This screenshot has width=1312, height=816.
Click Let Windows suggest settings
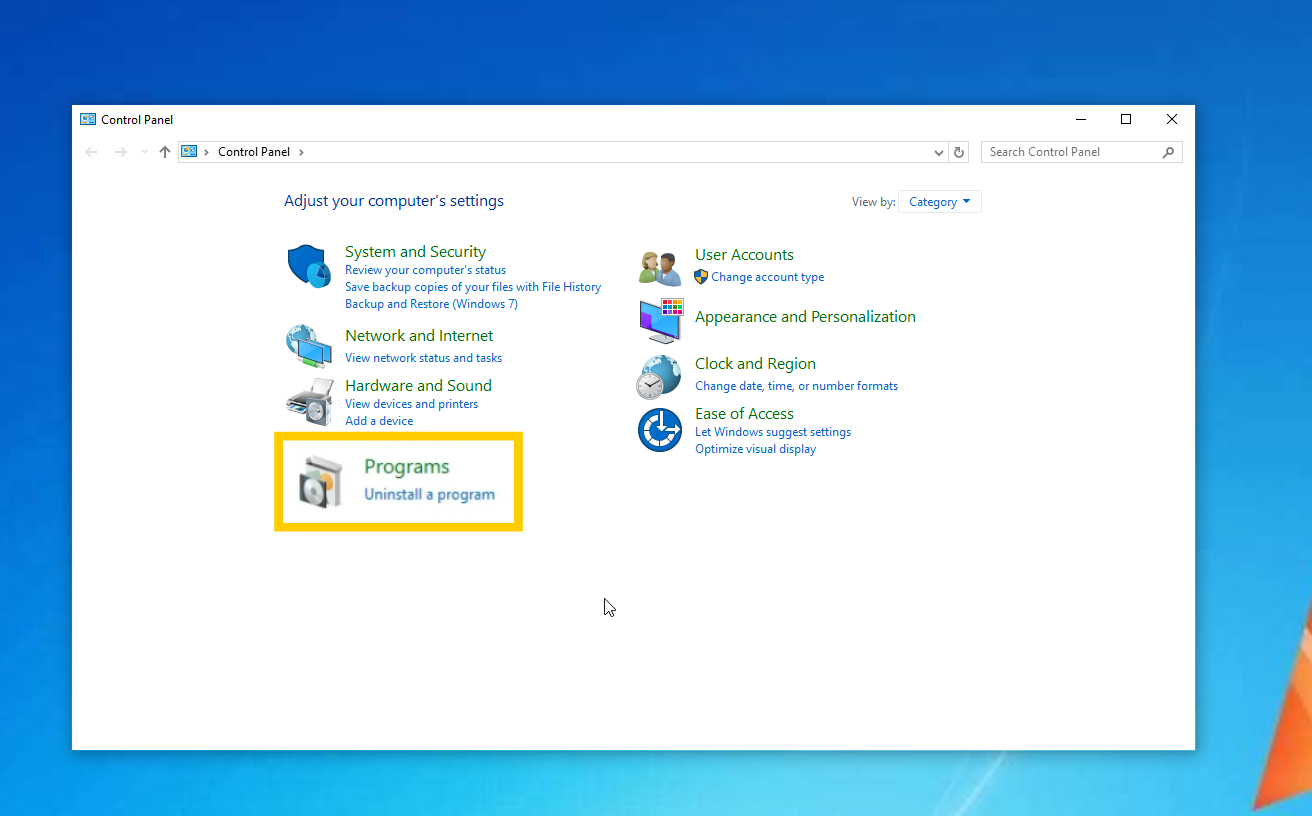[x=773, y=432]
